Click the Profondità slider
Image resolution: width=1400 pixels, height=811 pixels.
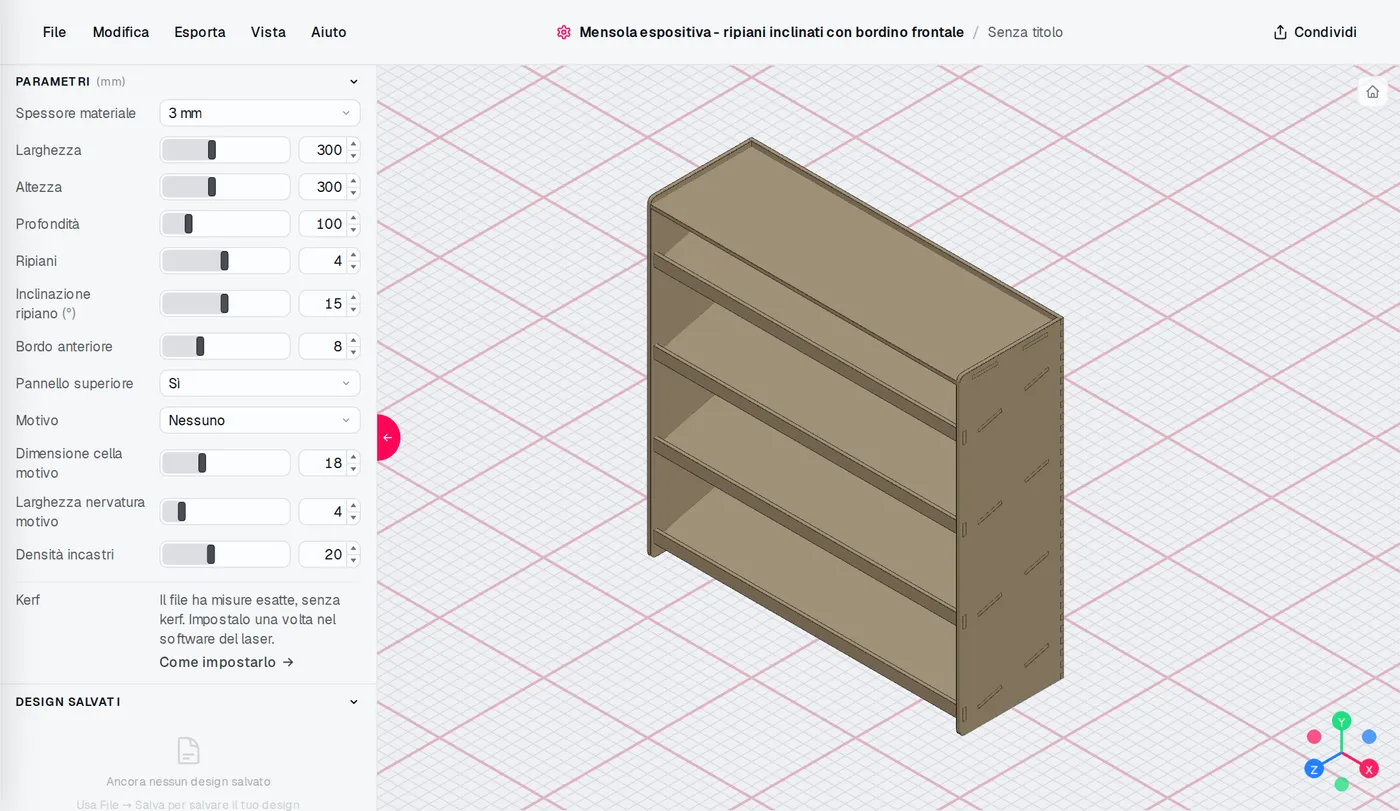click(x=225, y=224)
